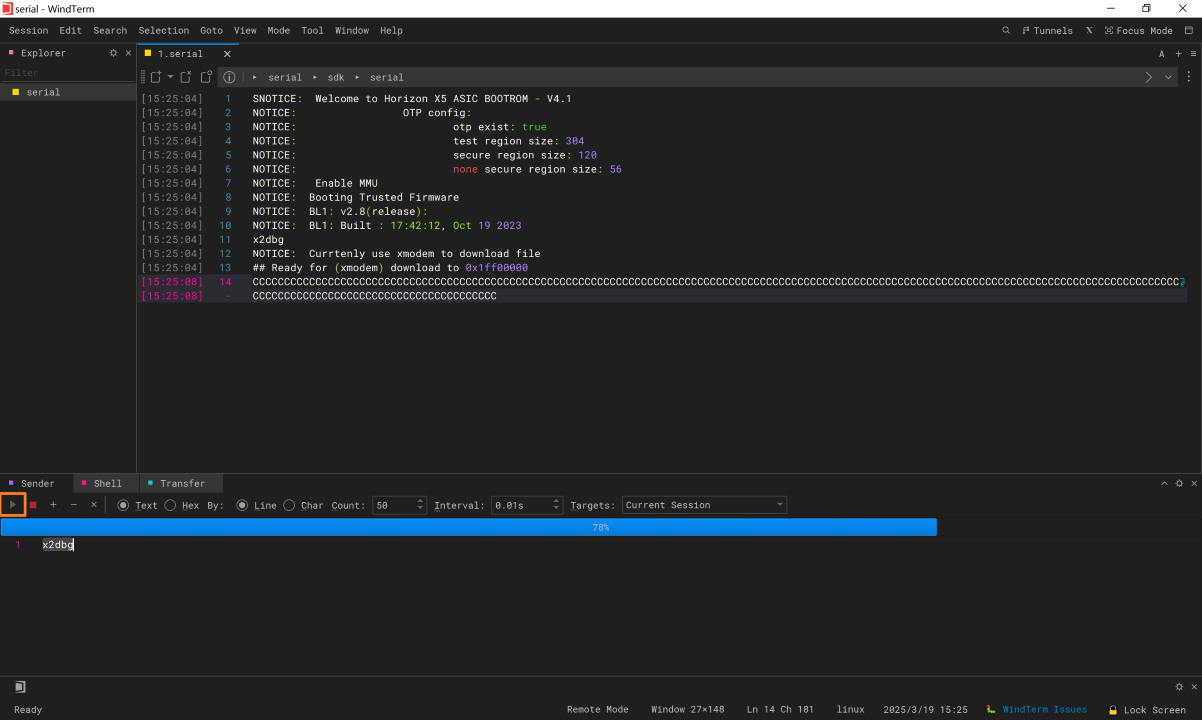The width and height of the screenshot is (1202, 720).
Task: Enable Focus Mode
Action: click(1138, 31)
